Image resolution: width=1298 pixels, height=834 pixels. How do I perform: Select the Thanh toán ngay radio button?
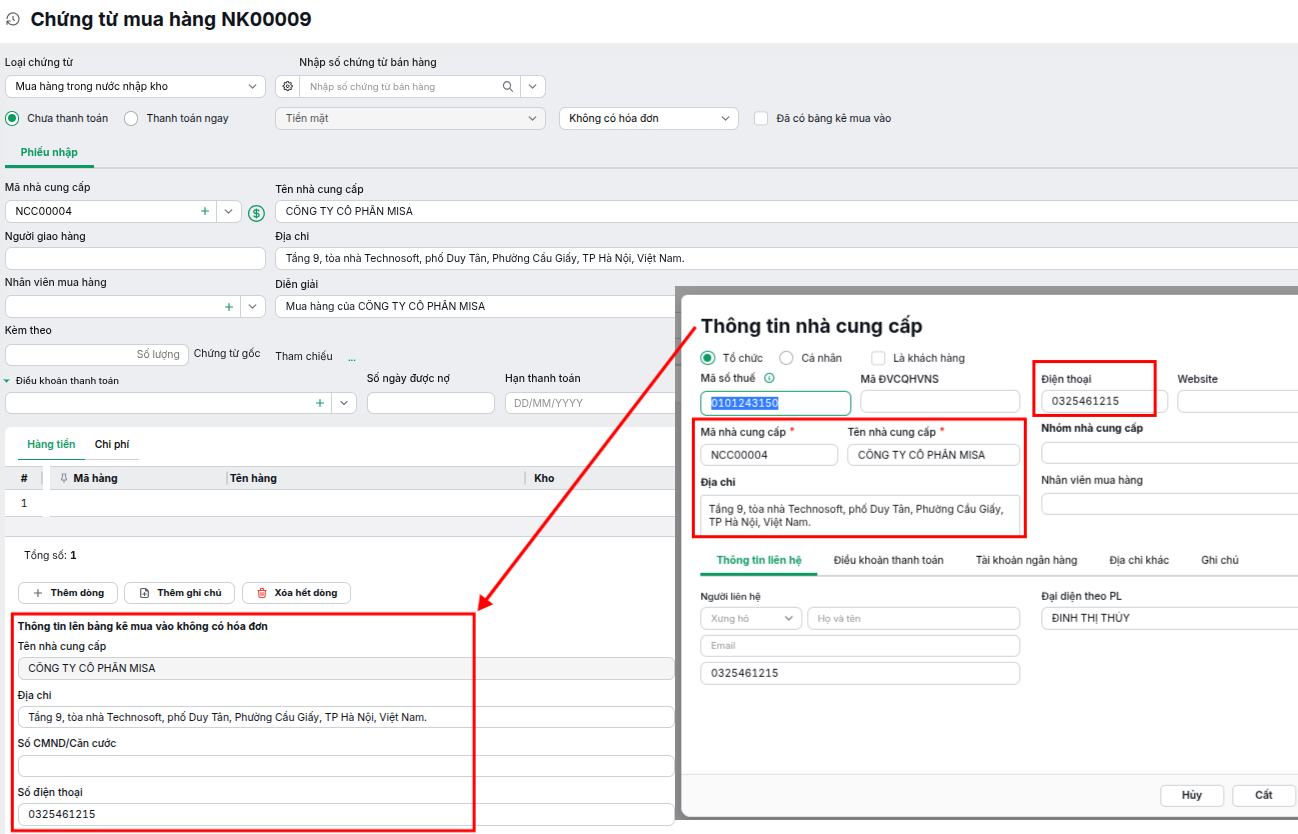tap(131, 118)
